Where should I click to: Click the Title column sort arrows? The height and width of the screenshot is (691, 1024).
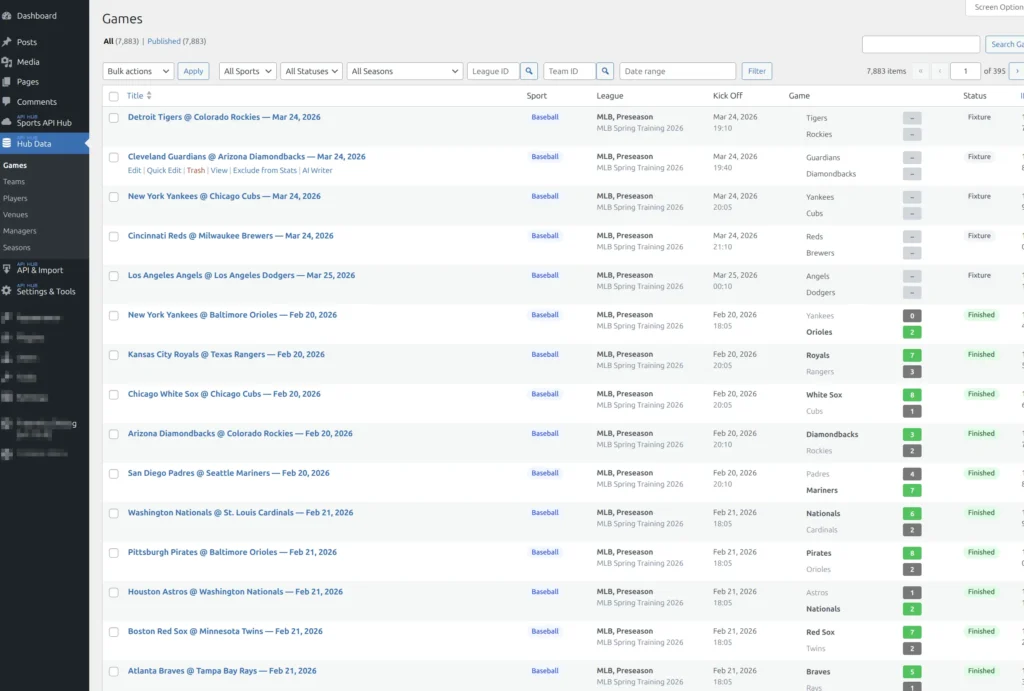pyautogui.click(x=149, y=95)
